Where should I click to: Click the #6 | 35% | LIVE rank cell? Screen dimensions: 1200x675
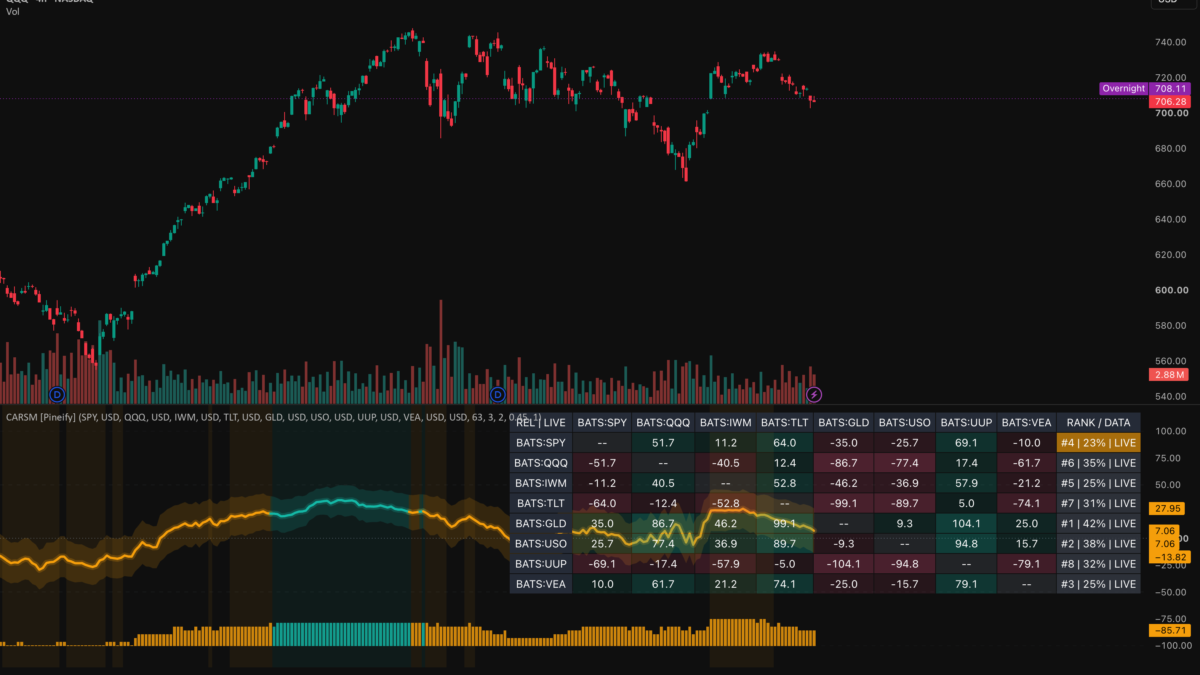pyautogui.click(x=1098, y=463)
